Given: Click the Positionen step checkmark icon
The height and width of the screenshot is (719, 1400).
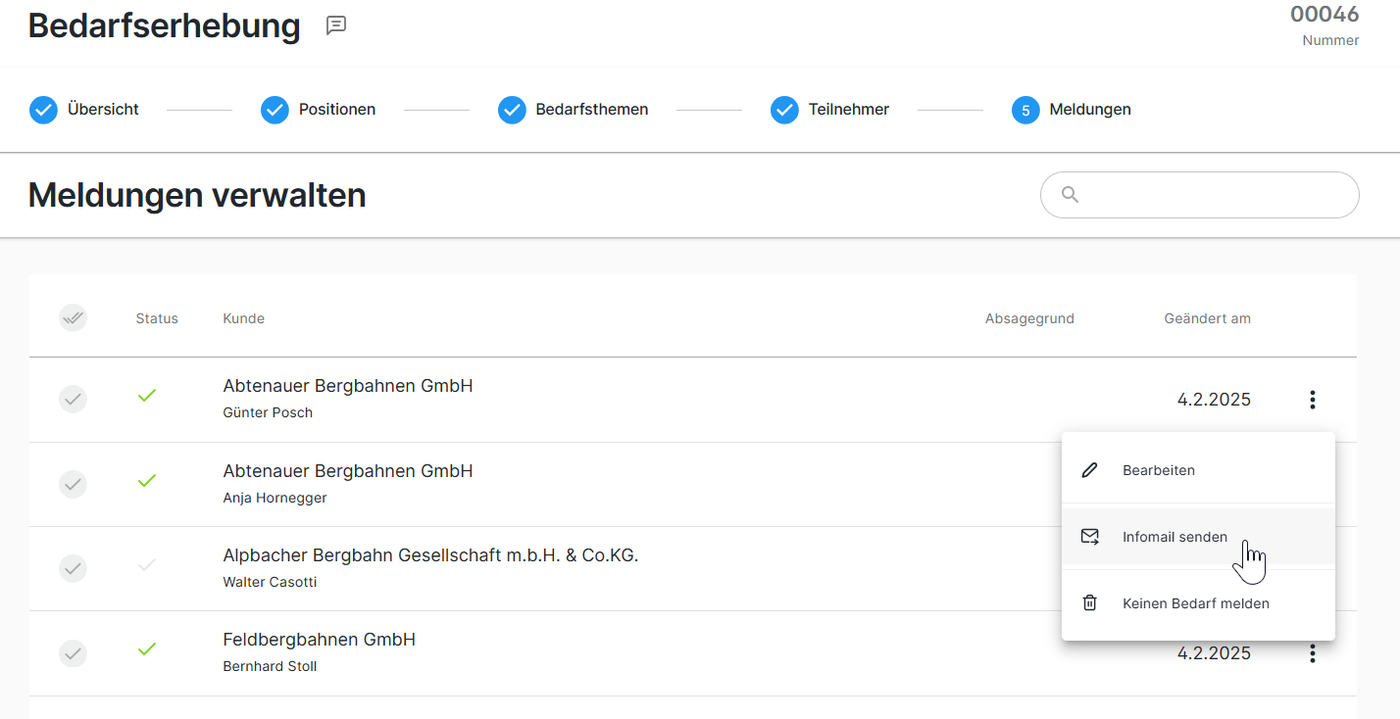Looking at the screenshot, I should pos(275,110).
